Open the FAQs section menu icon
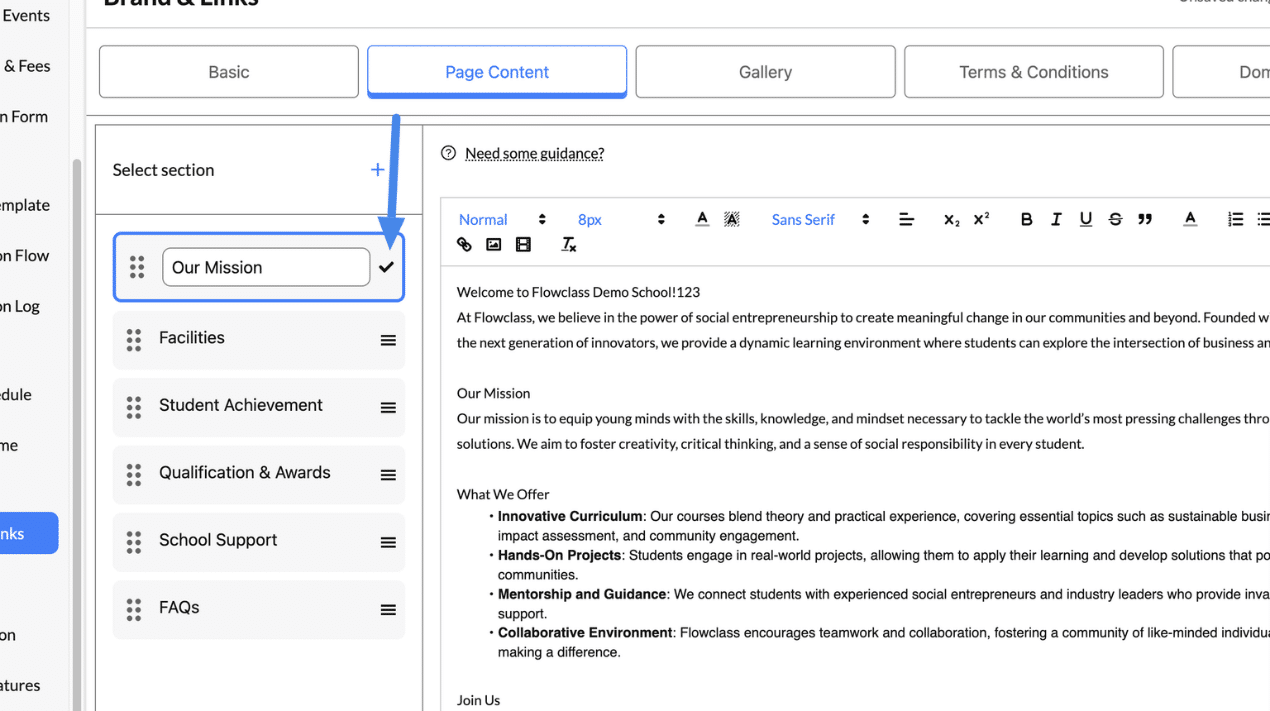 (x=388, y=610)
